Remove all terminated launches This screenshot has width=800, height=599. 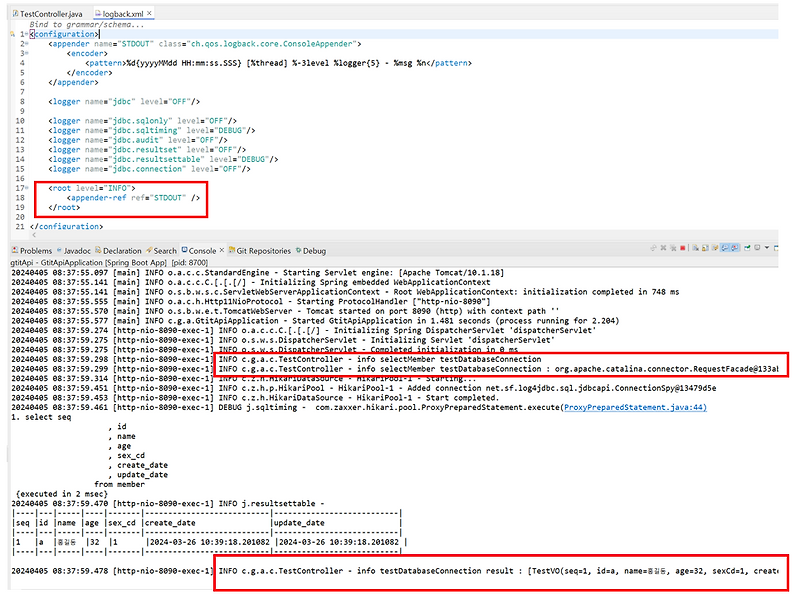click(x=673, y=249)
